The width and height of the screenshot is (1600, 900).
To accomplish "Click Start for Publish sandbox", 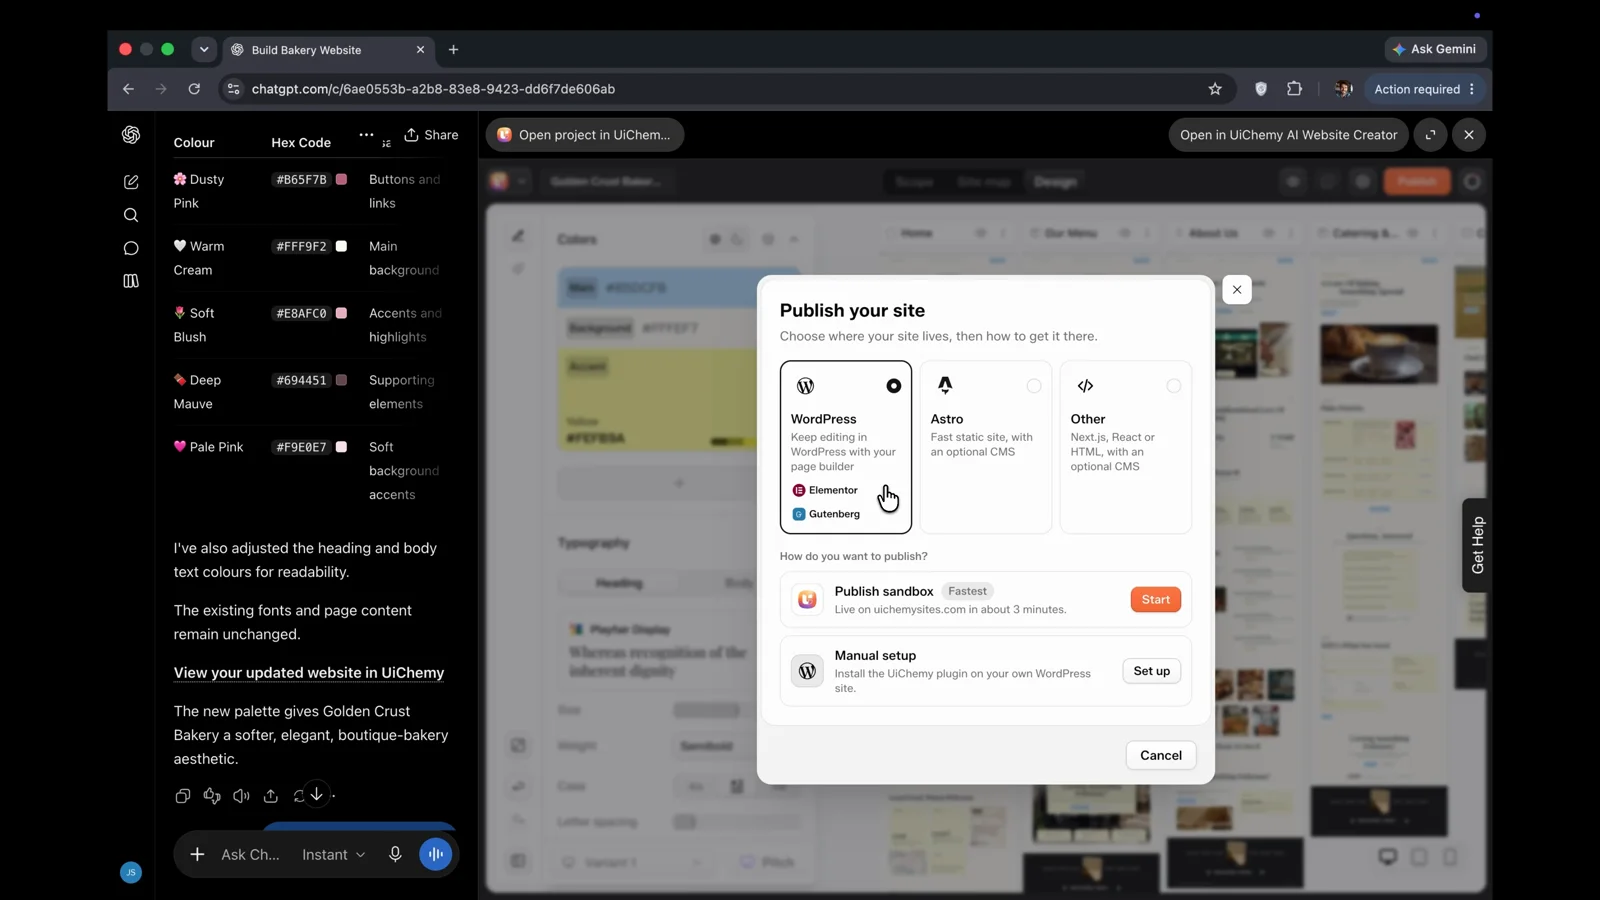I will click(1155, 599).
